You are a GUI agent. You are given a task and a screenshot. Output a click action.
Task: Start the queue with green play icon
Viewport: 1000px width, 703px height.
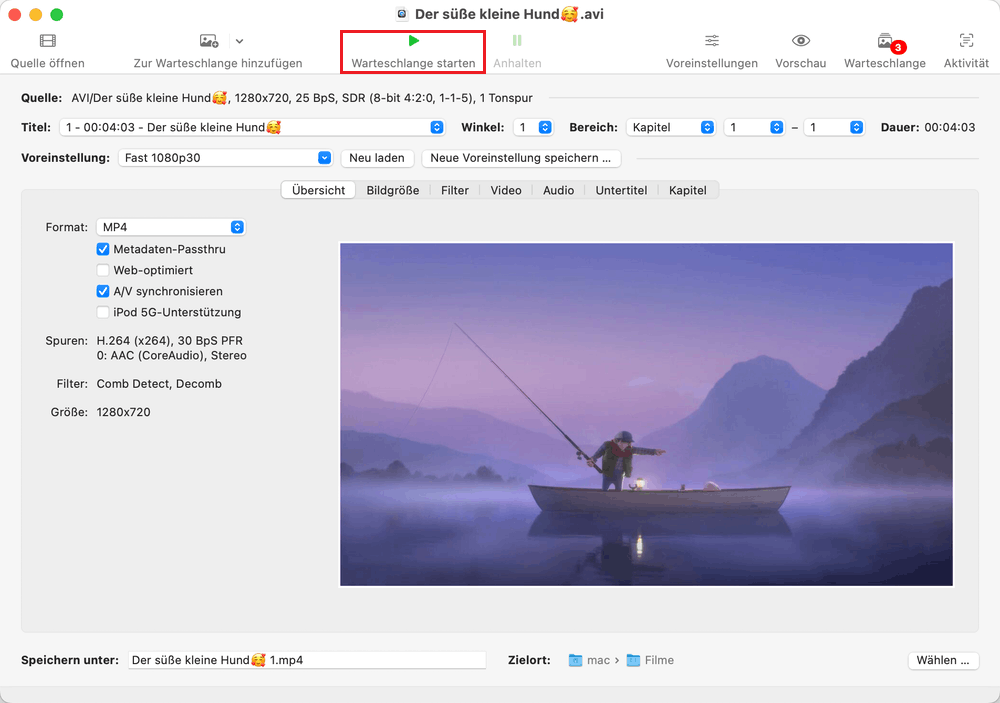tap(413, 41)
